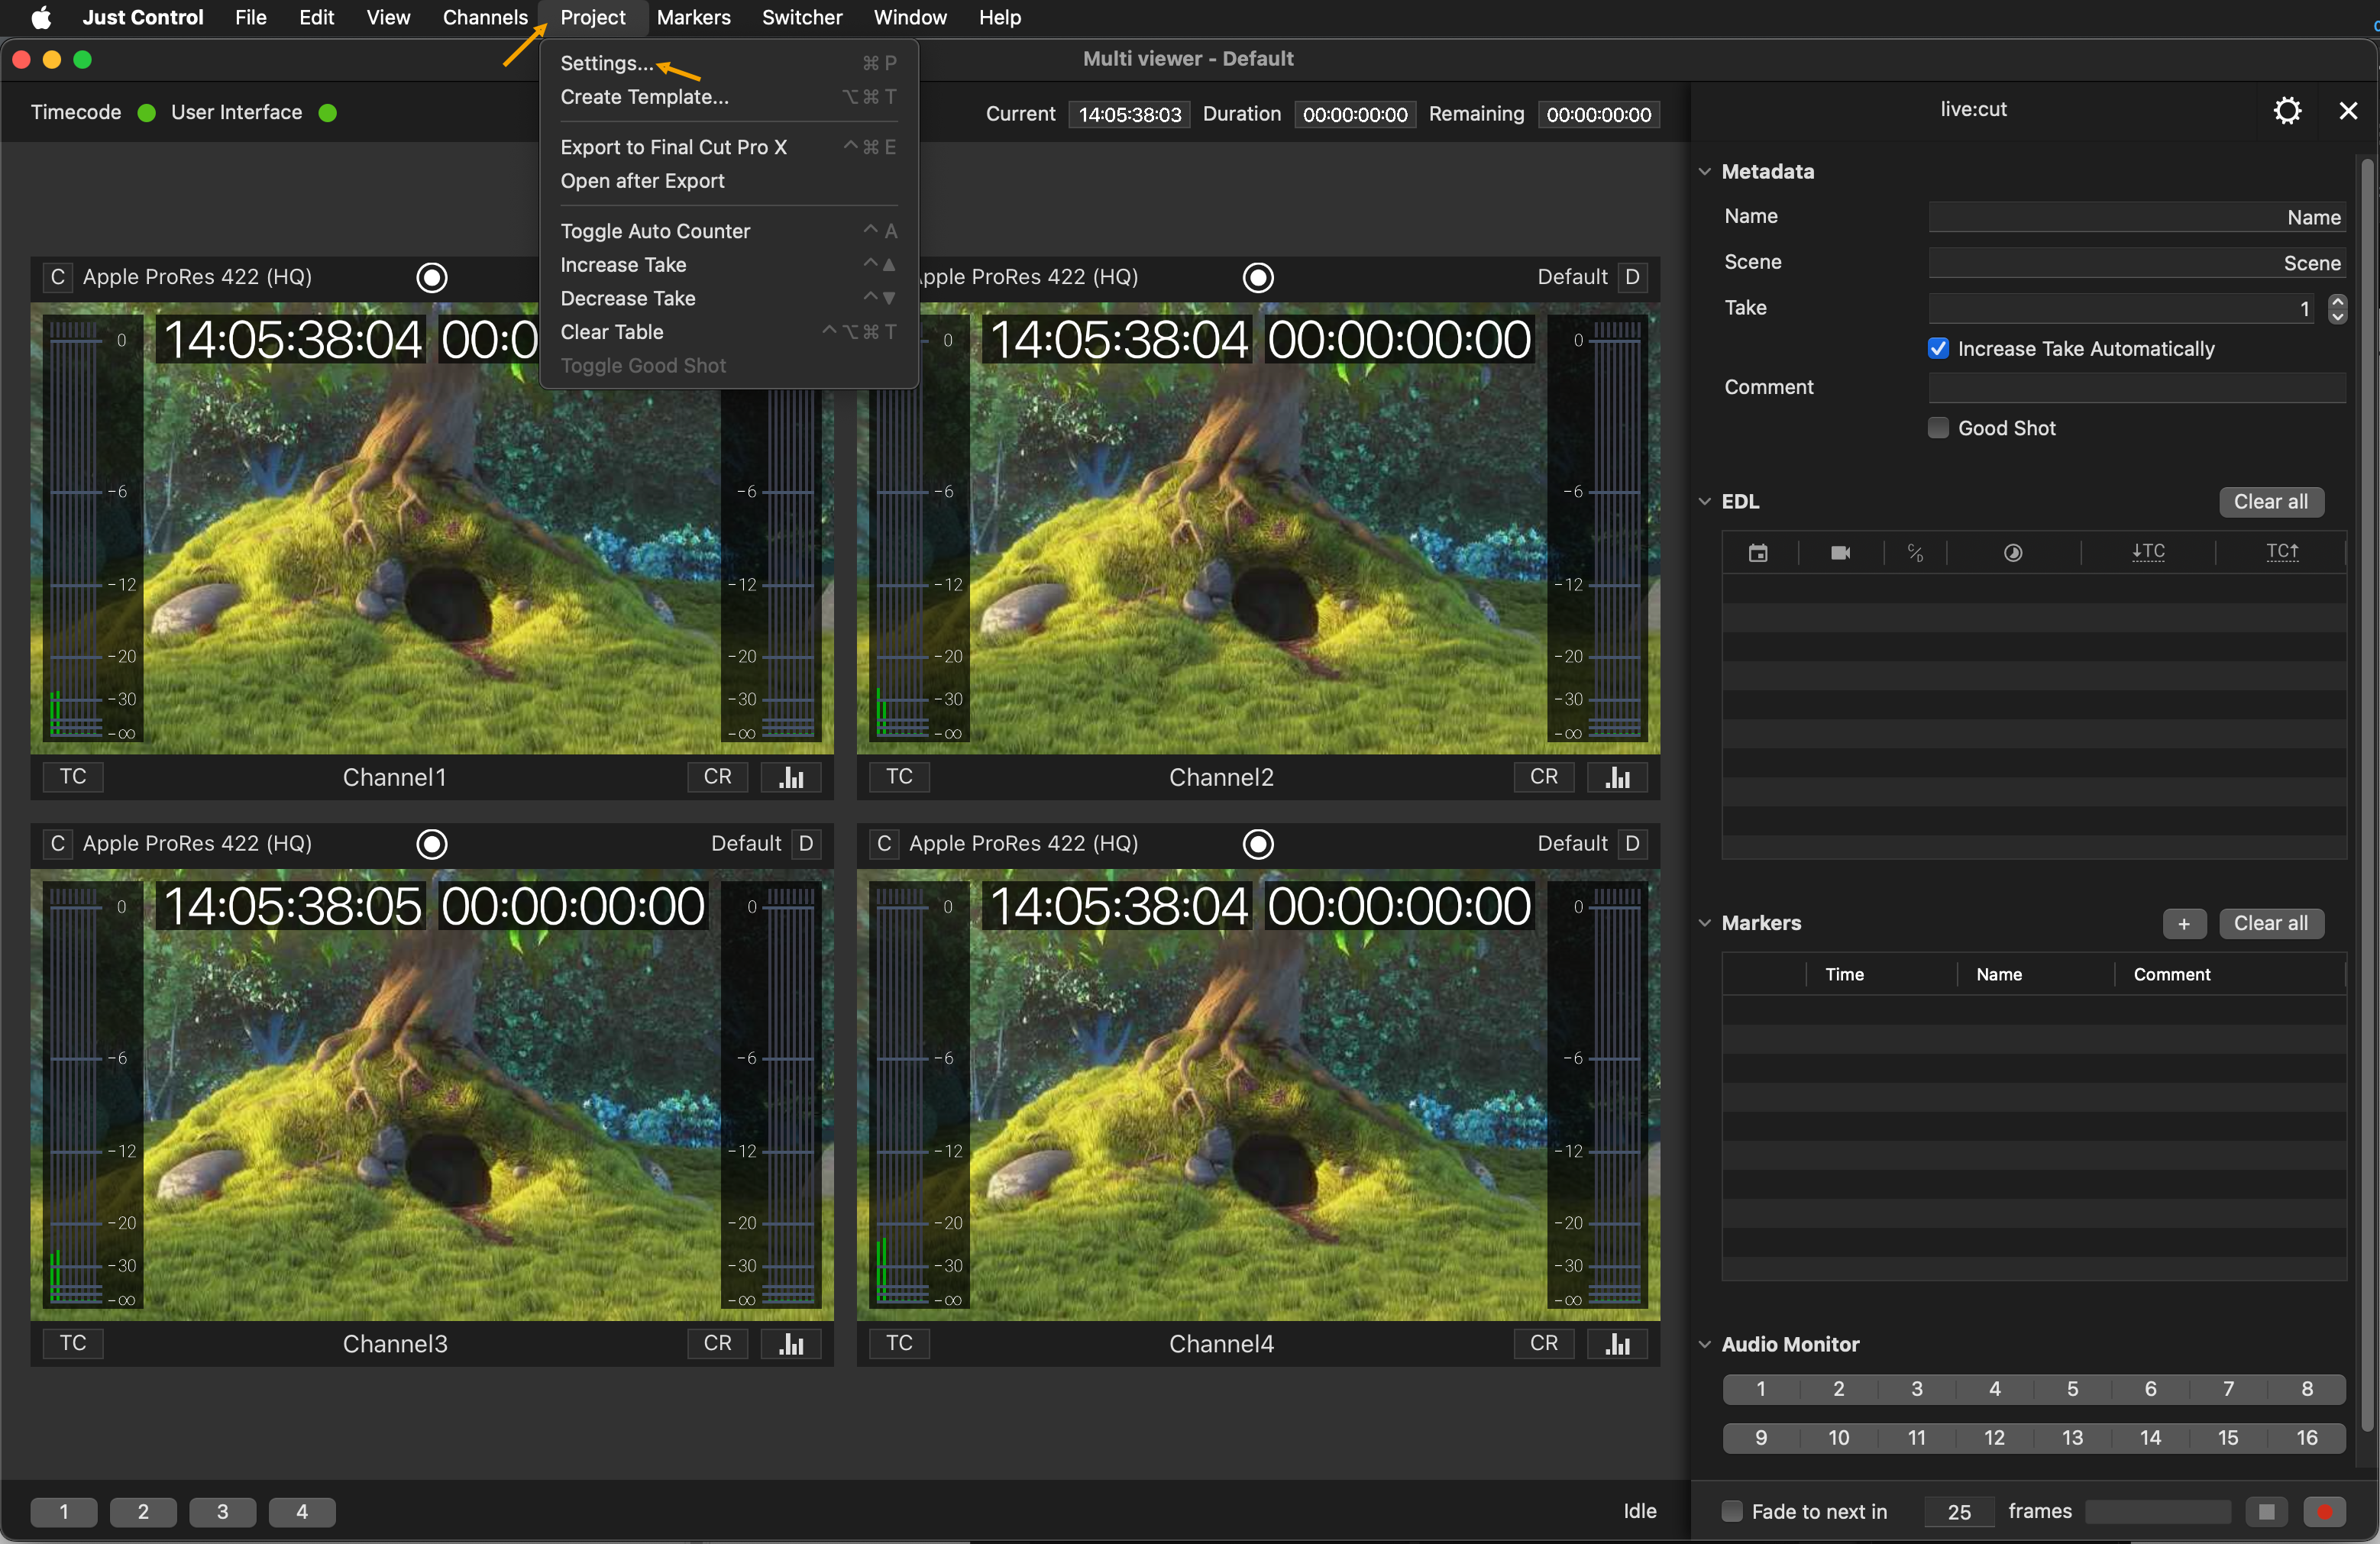Toggle TC button on Channel1
Viewport: 2380px width, 1544px height.
pyautogui.click(x=73, y=777)
